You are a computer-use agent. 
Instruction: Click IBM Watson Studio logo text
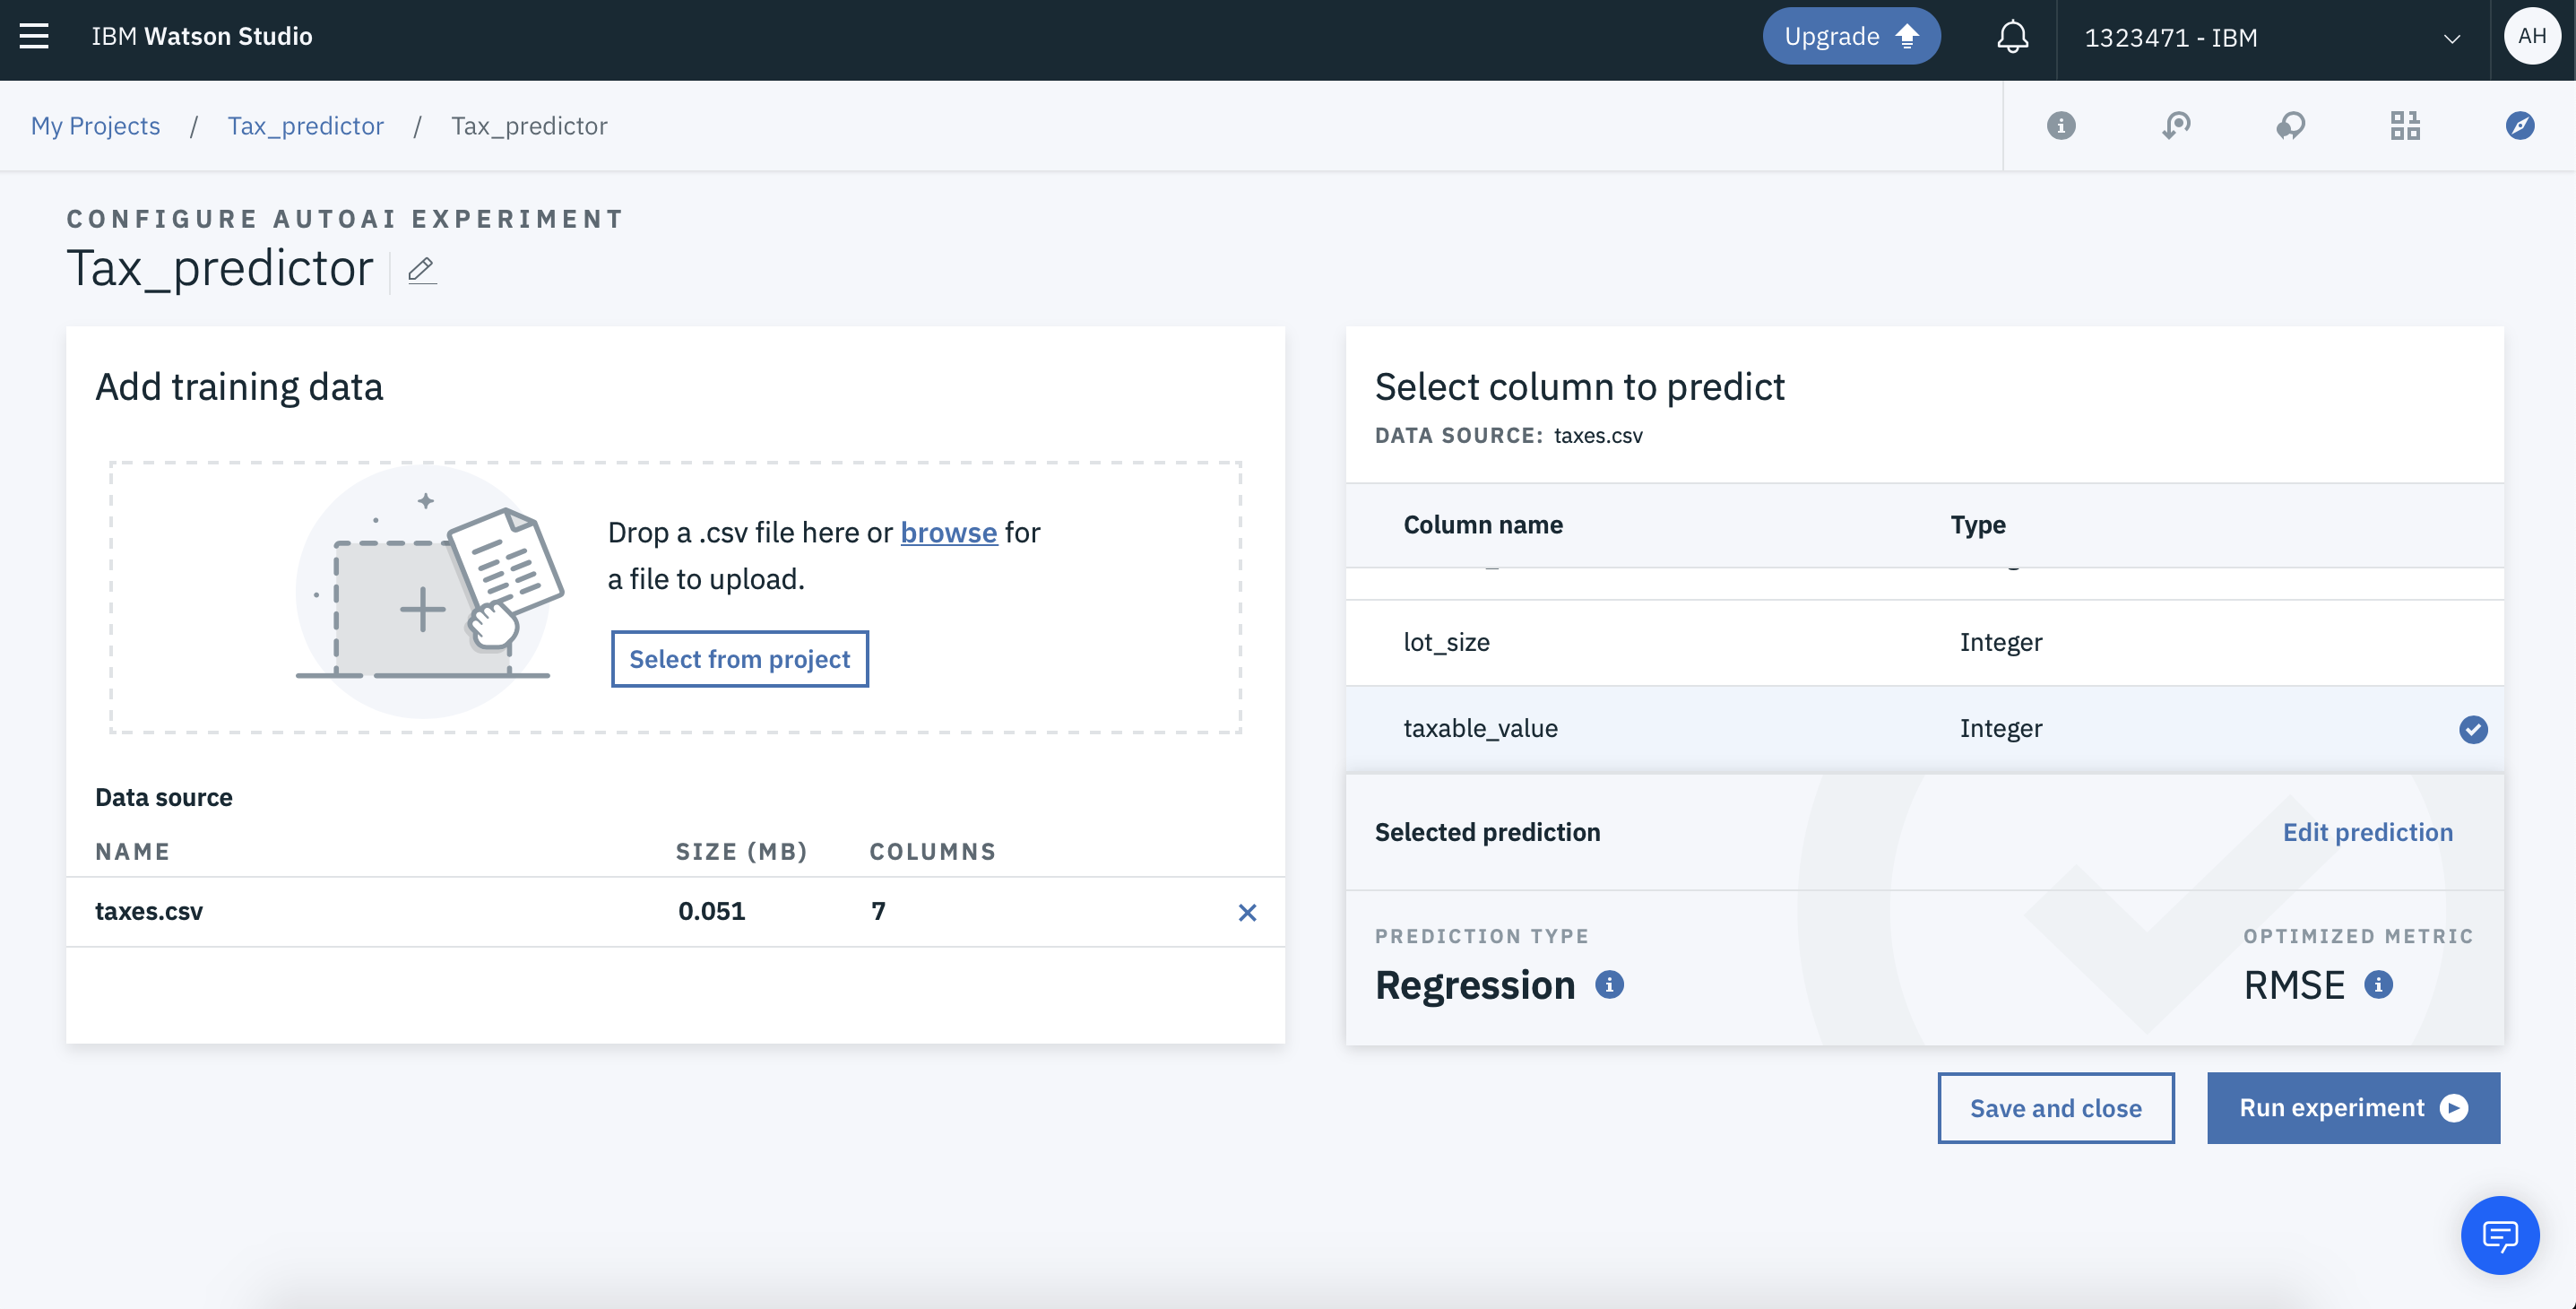click(202, 37)
